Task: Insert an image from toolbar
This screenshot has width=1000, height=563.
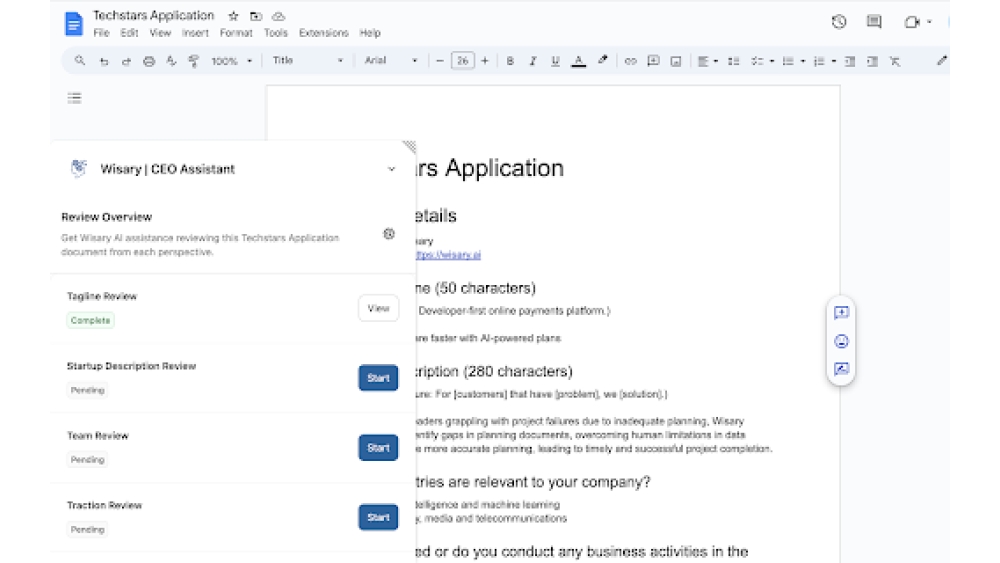Action: click(676, 61)
